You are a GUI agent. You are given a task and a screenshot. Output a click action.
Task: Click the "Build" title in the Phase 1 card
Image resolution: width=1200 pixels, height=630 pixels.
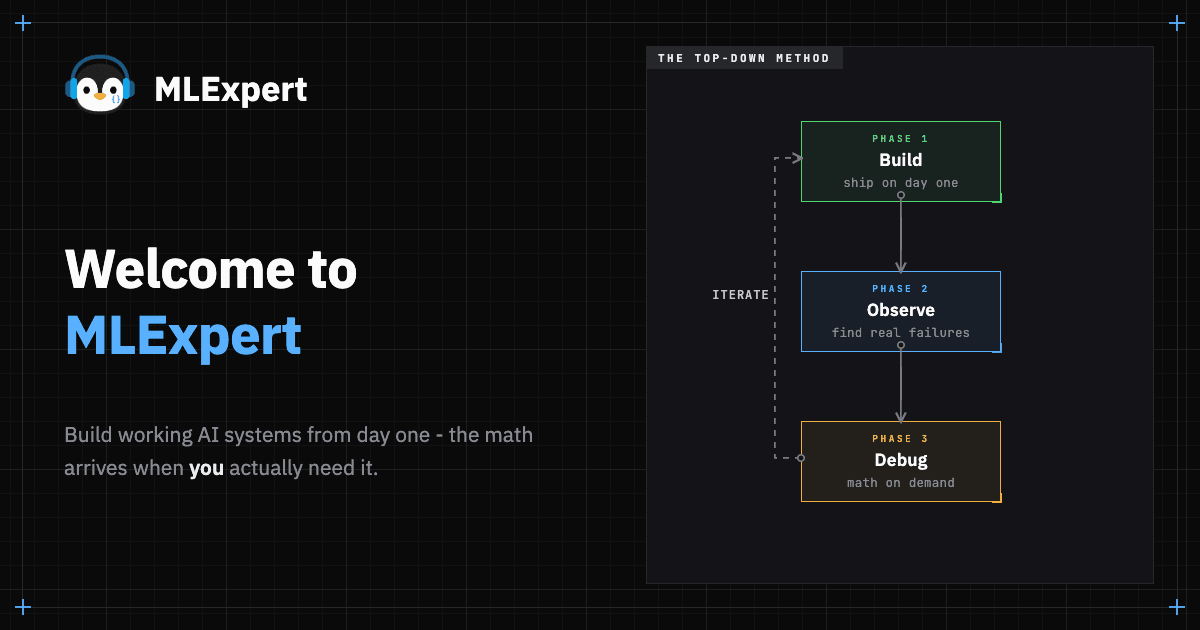901,160
